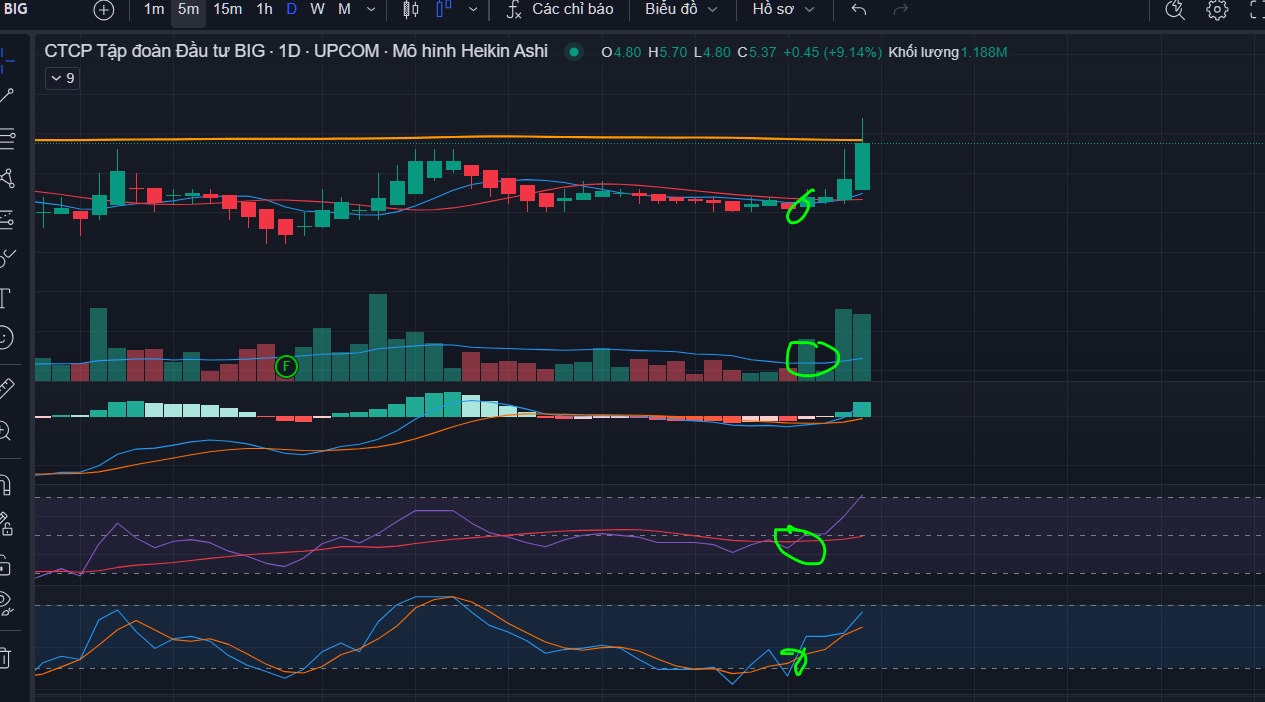Click the add symbol plus icon

(x=104, y=10)
